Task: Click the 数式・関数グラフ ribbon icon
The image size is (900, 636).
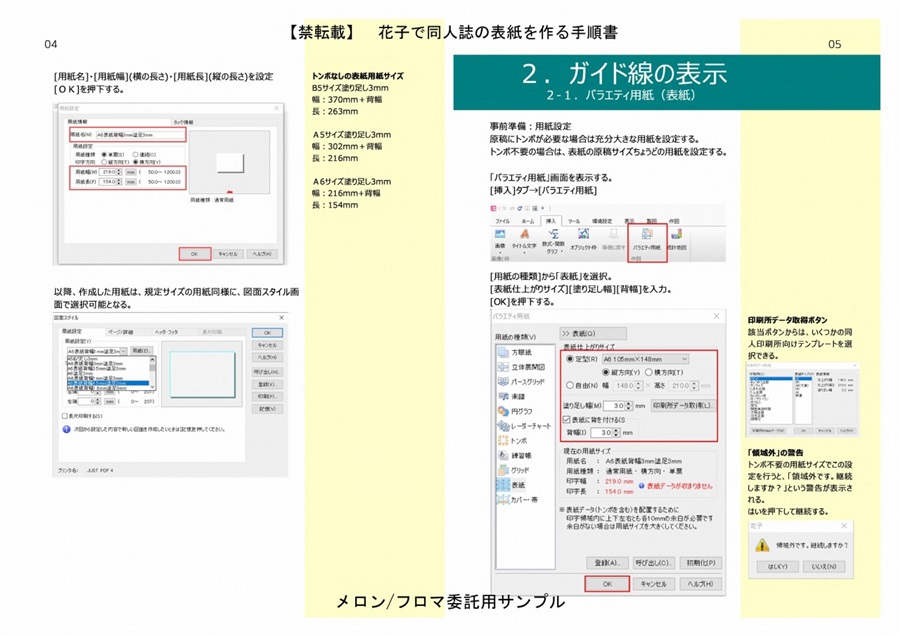Action: (x=553, y=234)
